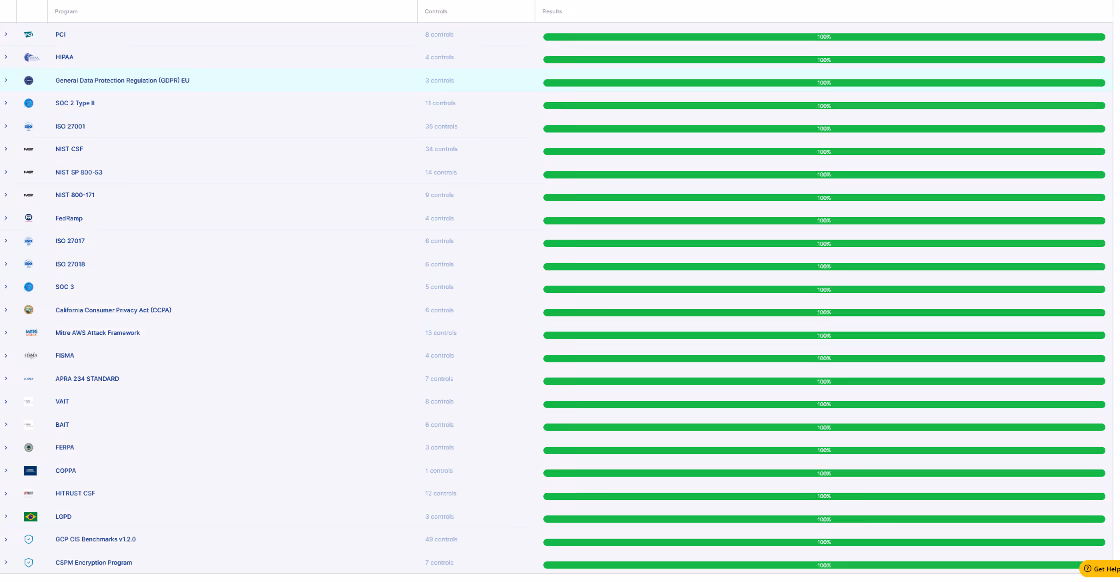The image size is (1120, 582).
Task: Click the APRA 234 STANDARD icon
Action: click(x=29, y=379)
